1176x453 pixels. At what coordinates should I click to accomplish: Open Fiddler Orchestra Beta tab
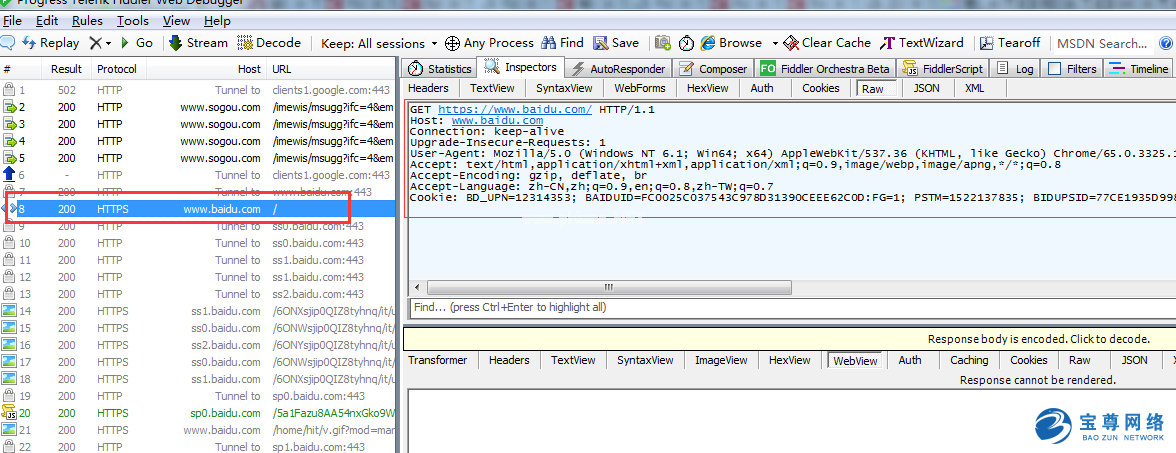click(824, 69)
